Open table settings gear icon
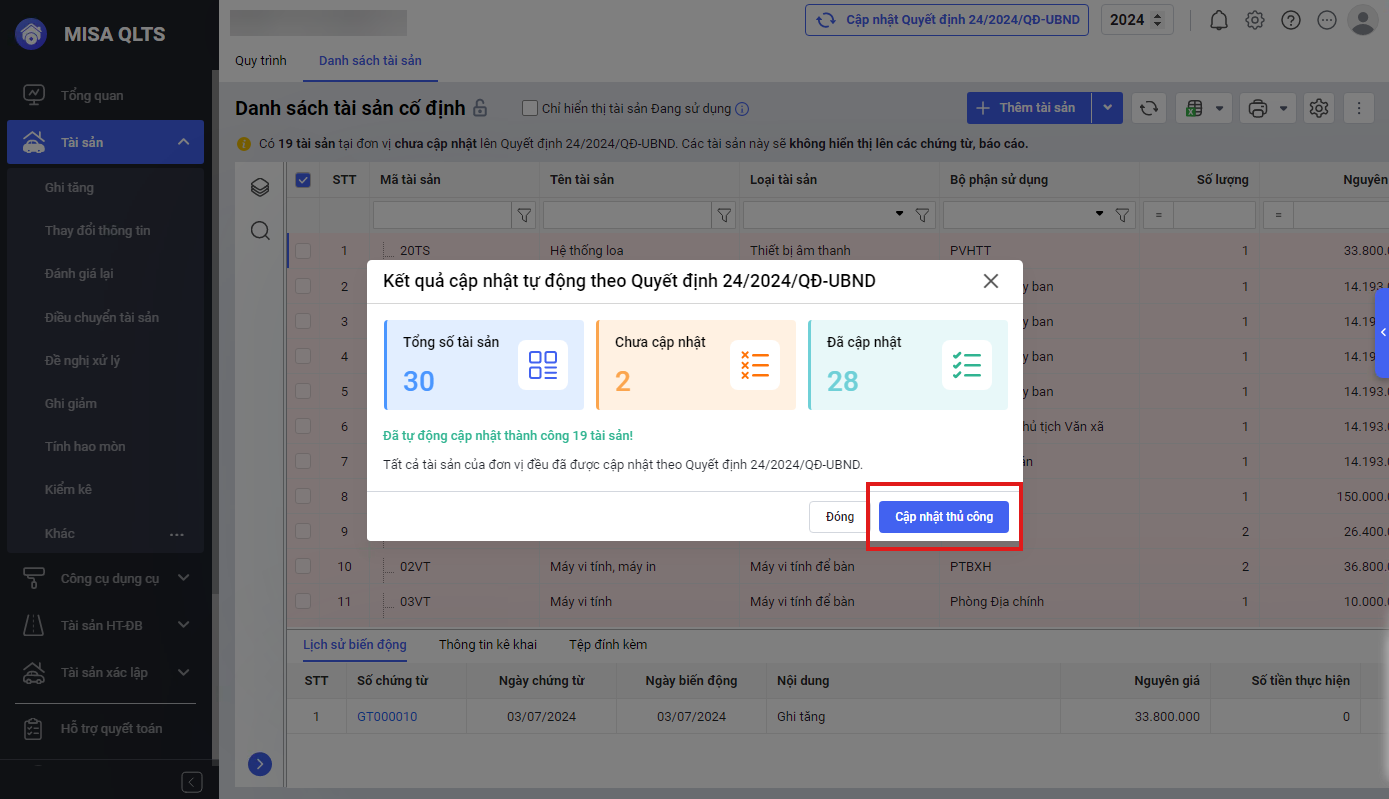Viewport: 1389px width, 799px height. (1319, 108)
